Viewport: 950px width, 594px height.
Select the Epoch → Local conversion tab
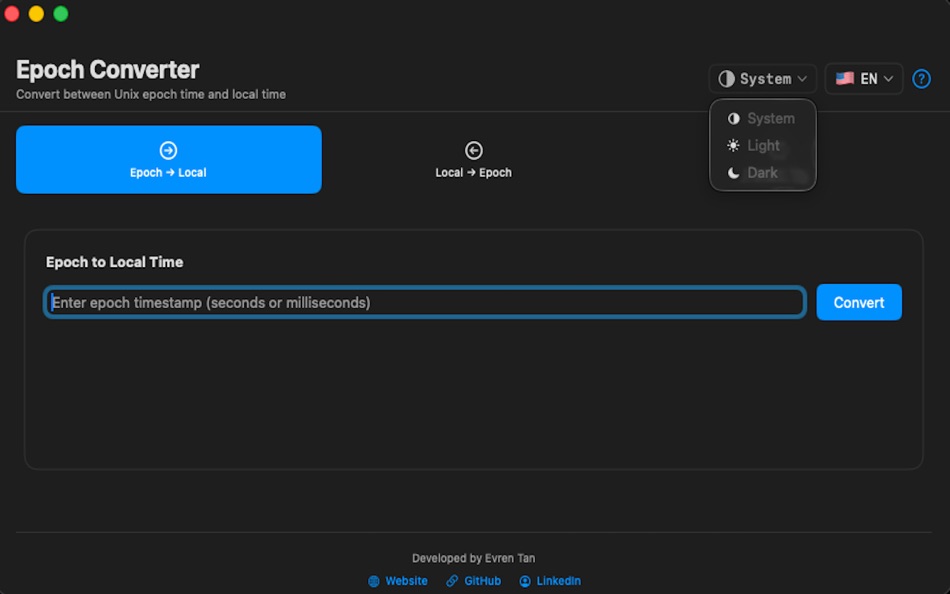168,160
